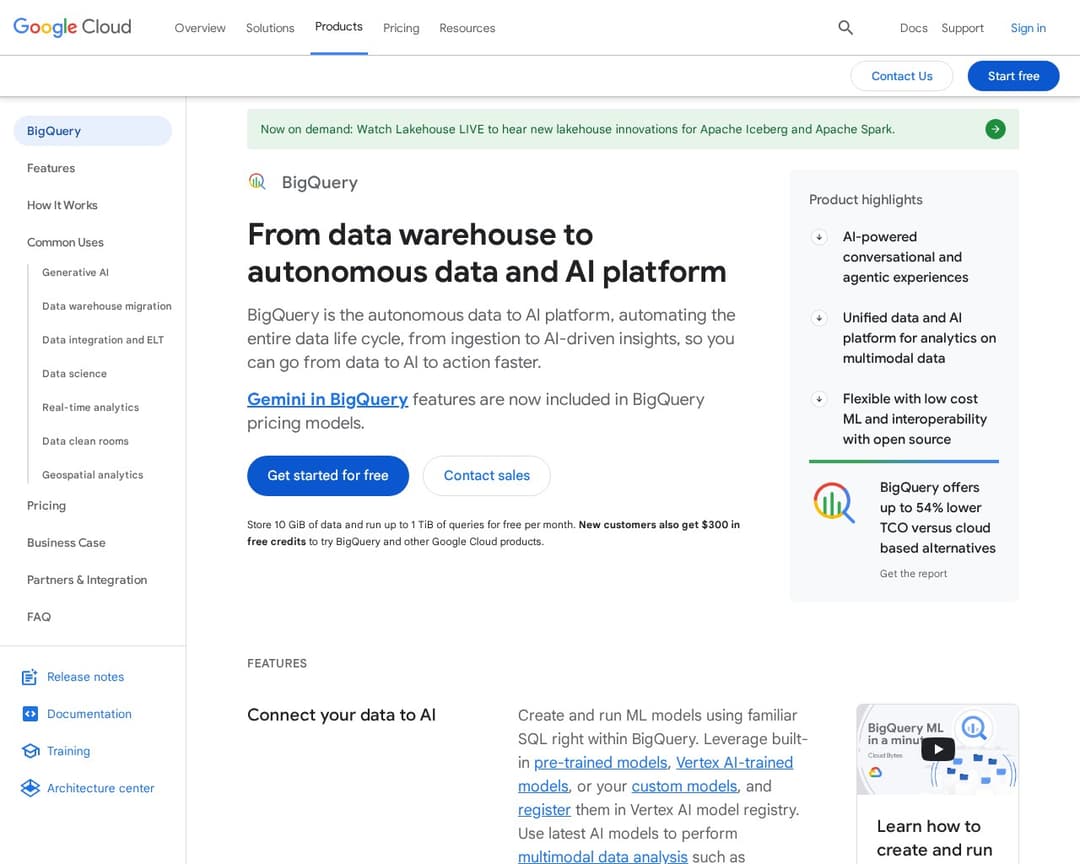The height and width of the screenshot is (864, 1080).
Task: Open Documentation link text
Action: (x=89, y=714)
